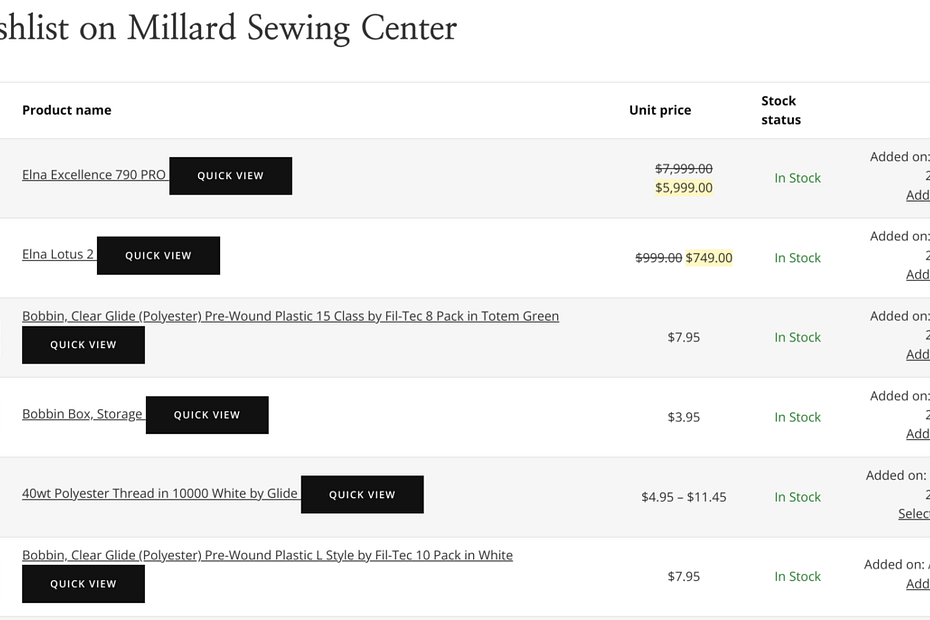Open the Bobbin Box, Storage link
The width and height of the screenshot is (930, 620).
[x=82, y=414]
